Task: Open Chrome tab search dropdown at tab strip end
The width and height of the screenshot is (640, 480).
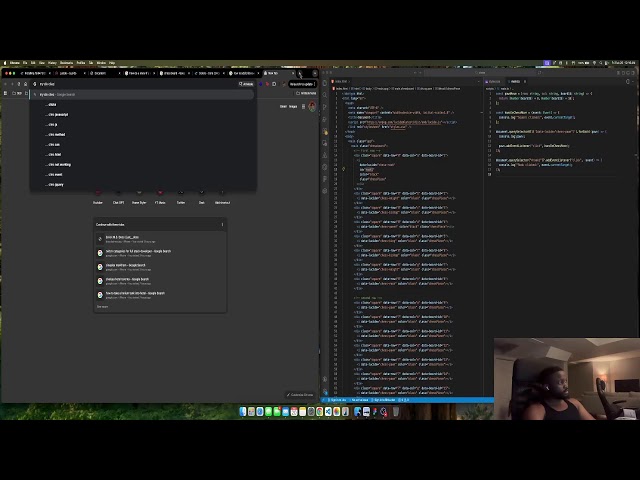Action: point(315,73)
